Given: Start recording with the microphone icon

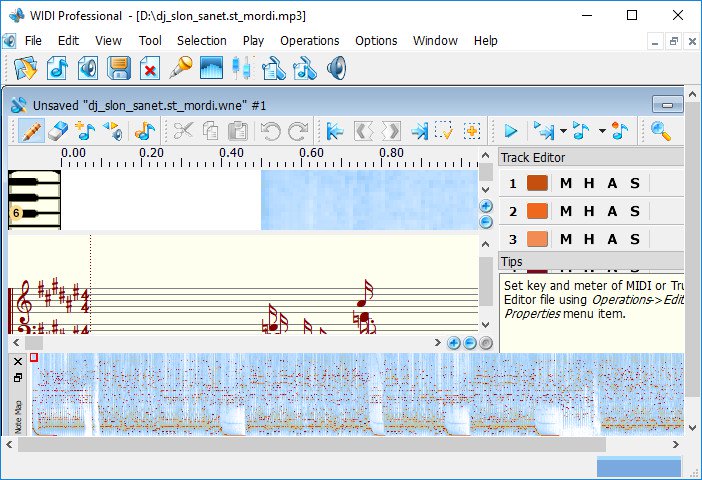Looking at the screenshot, I should tap(180, 69).
